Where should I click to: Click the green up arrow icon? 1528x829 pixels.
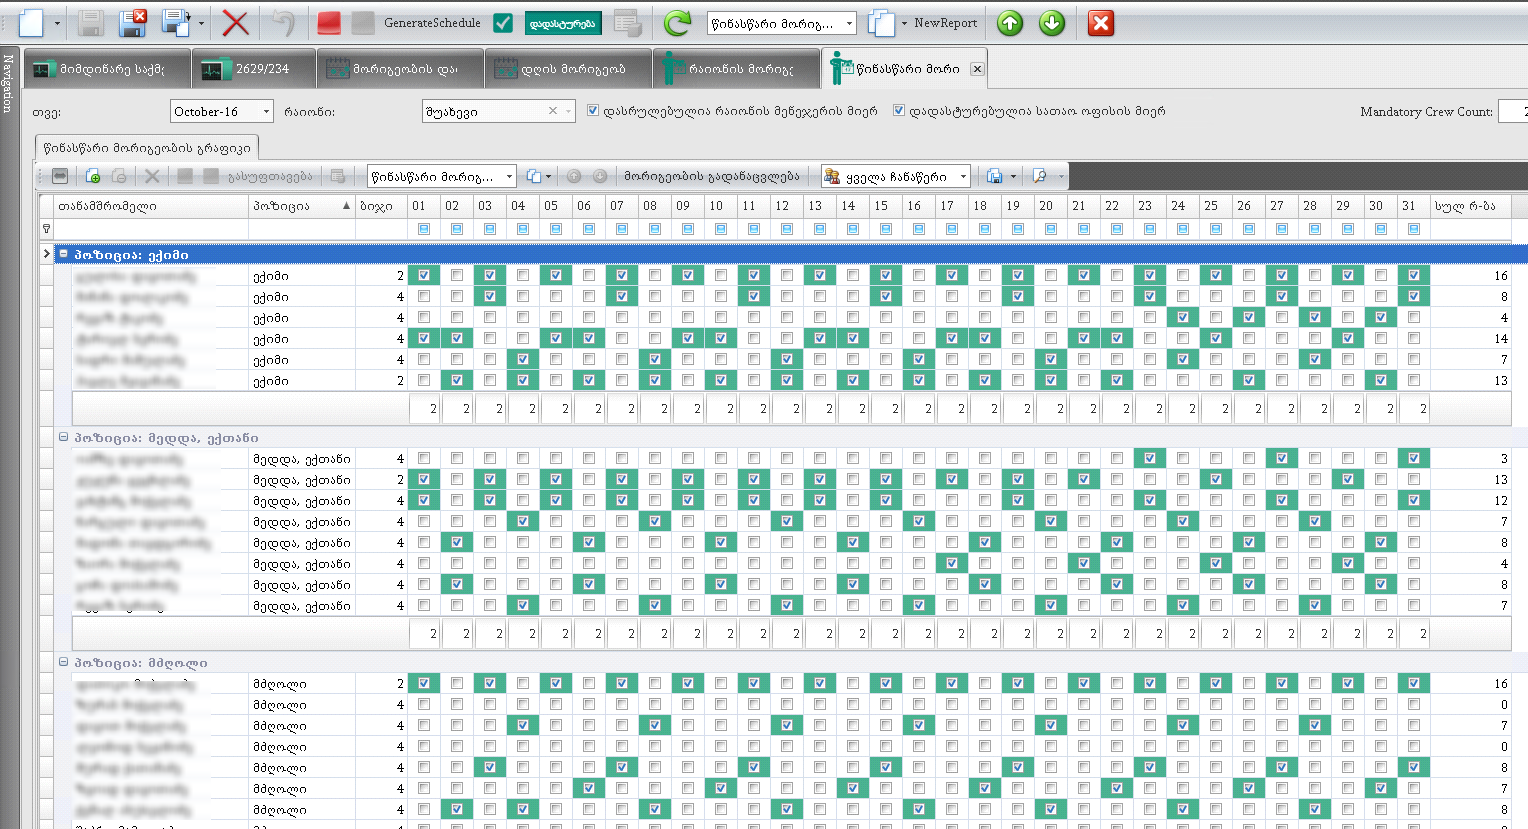click(x=1010, y=23)
